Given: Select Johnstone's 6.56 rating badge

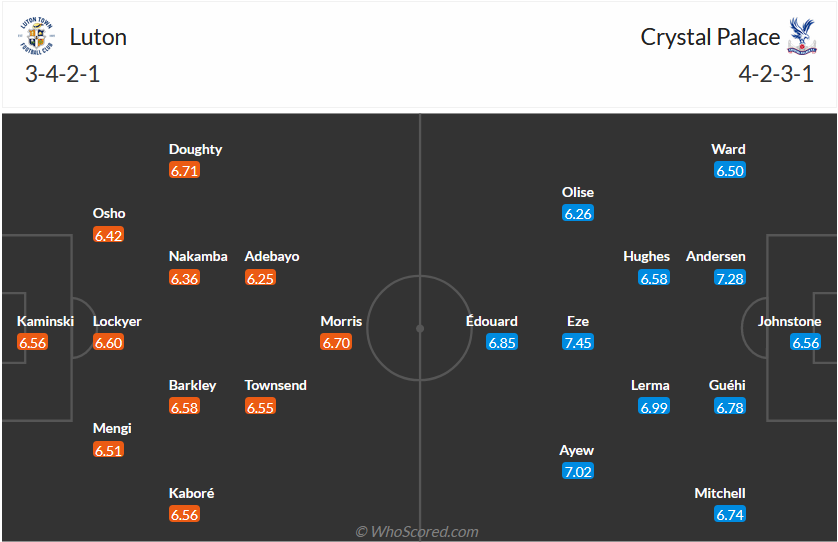Looking at the screenshot, I should click(806, 343).
